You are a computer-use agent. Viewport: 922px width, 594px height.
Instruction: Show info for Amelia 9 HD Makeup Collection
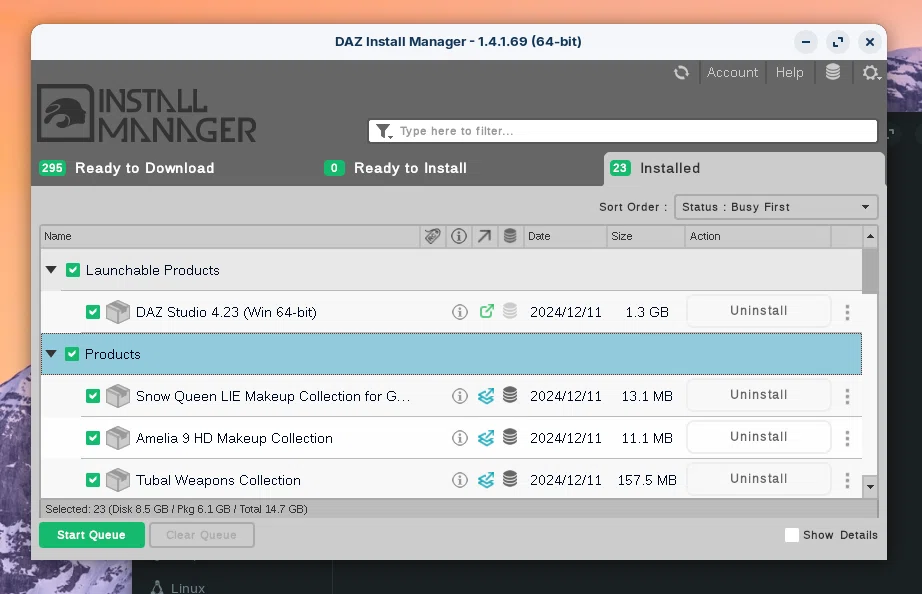[x=460, y=438]
